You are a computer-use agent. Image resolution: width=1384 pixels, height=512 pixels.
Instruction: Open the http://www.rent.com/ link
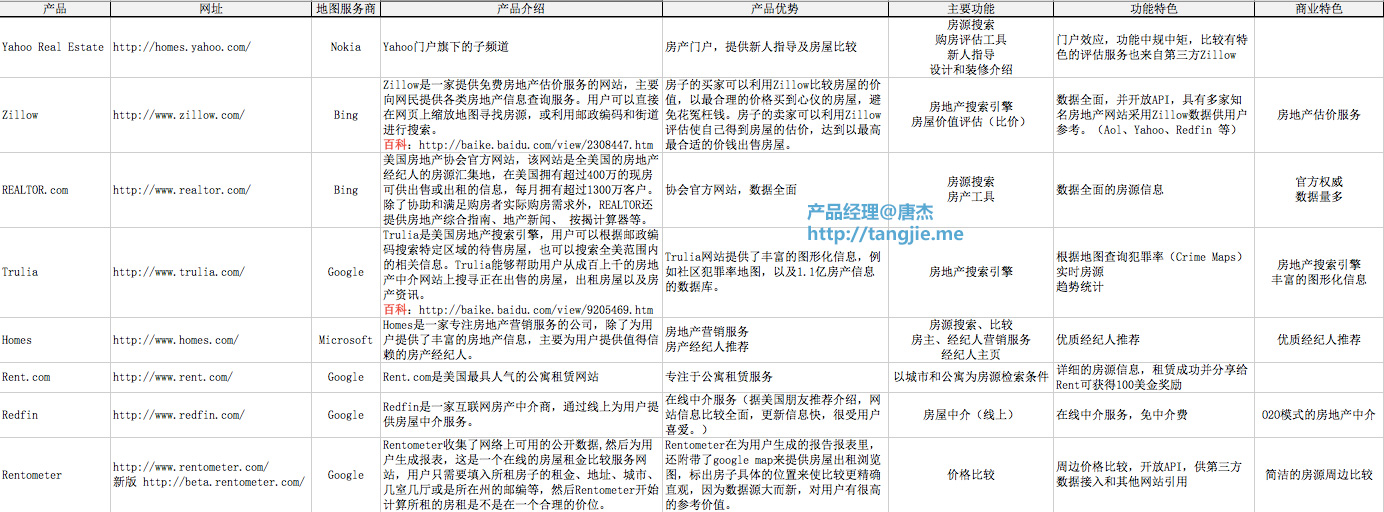(172, 377)
